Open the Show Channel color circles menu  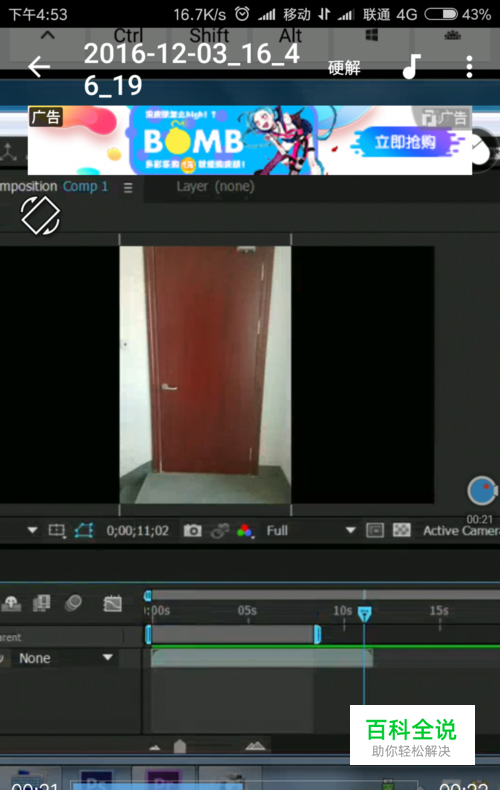pos(245,531)
